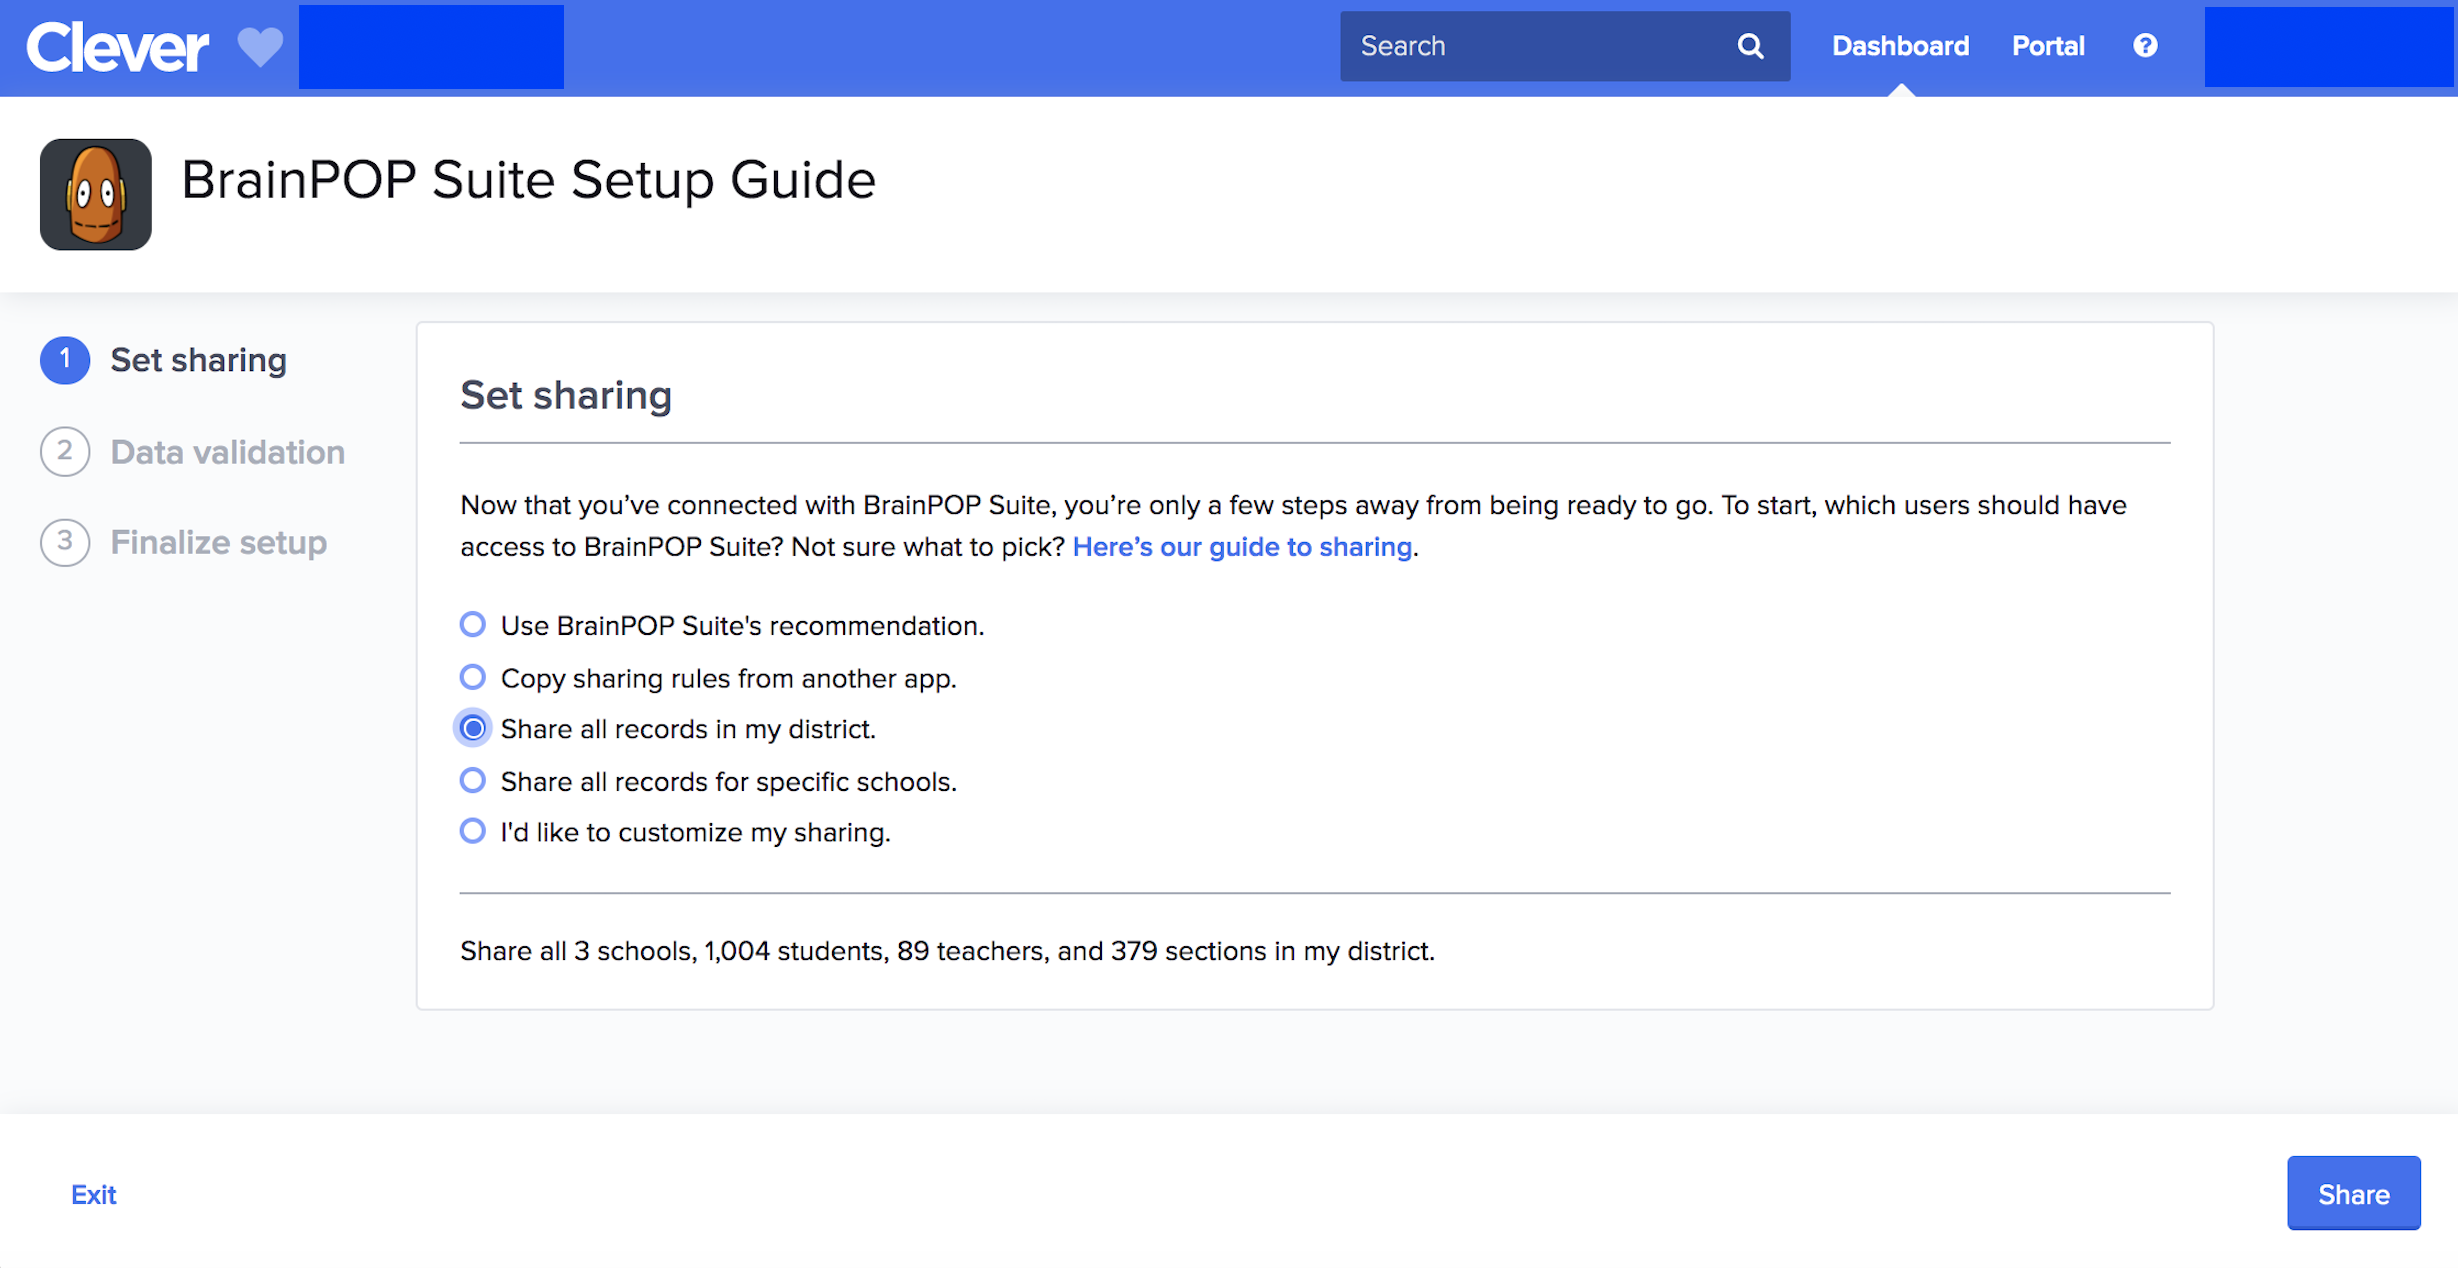Viewport: 2458px width, 1268px height.
Task: Select I'd like to customize my sharing
Action: point(473,832)
